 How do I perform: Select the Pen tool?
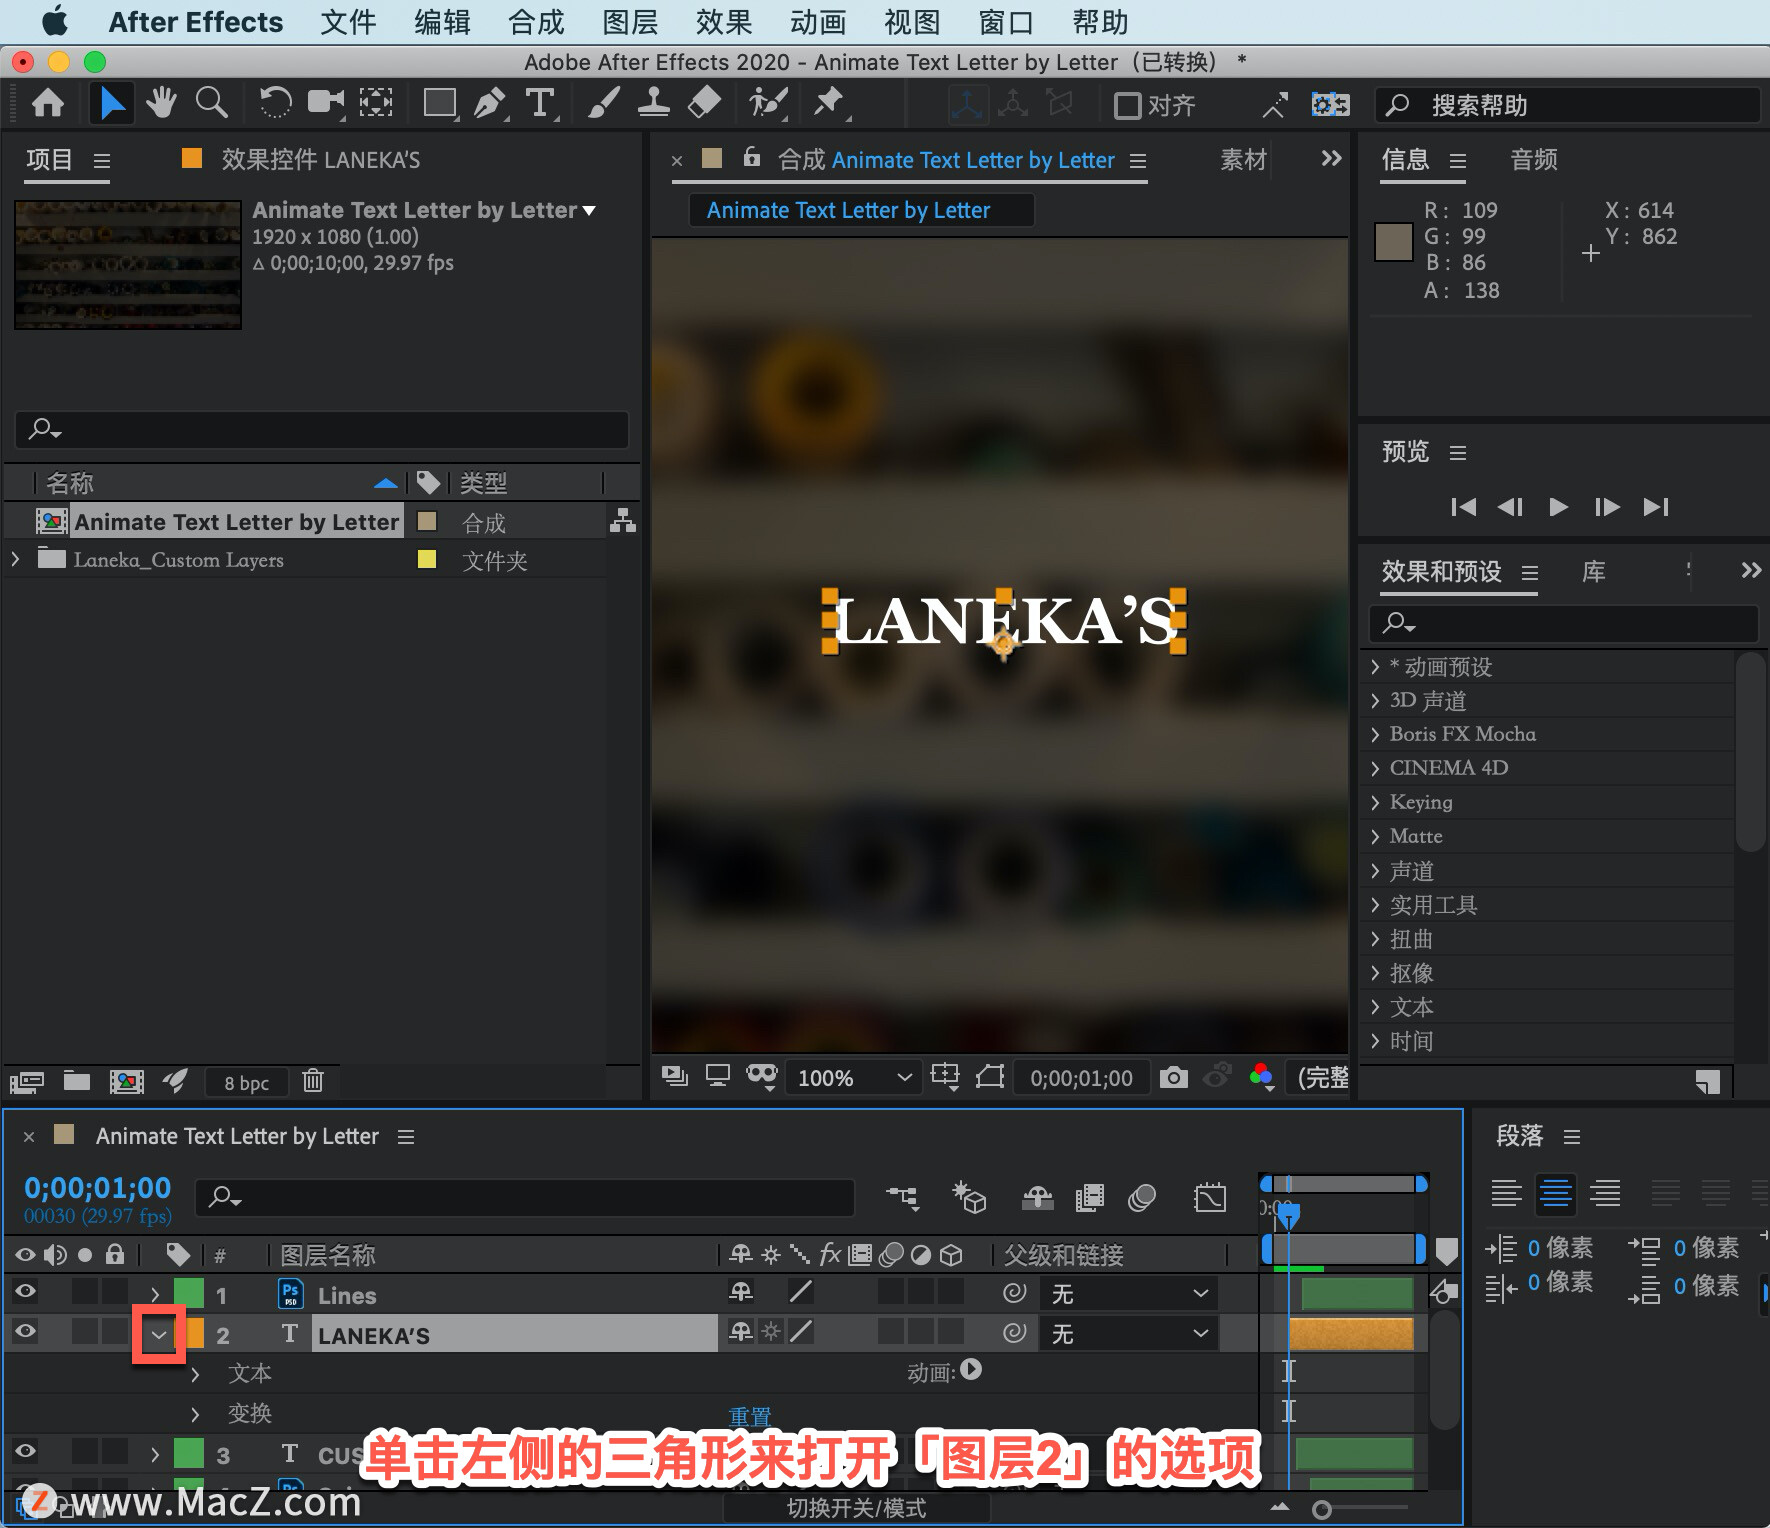point(489,103)
